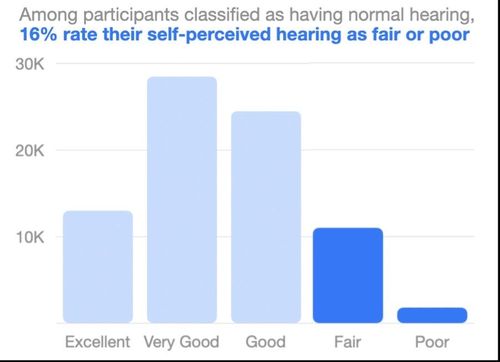Viewport: 500px width, 362px height.
Task: Click the 10K y-axis label
Action: (x=30, y=237)
